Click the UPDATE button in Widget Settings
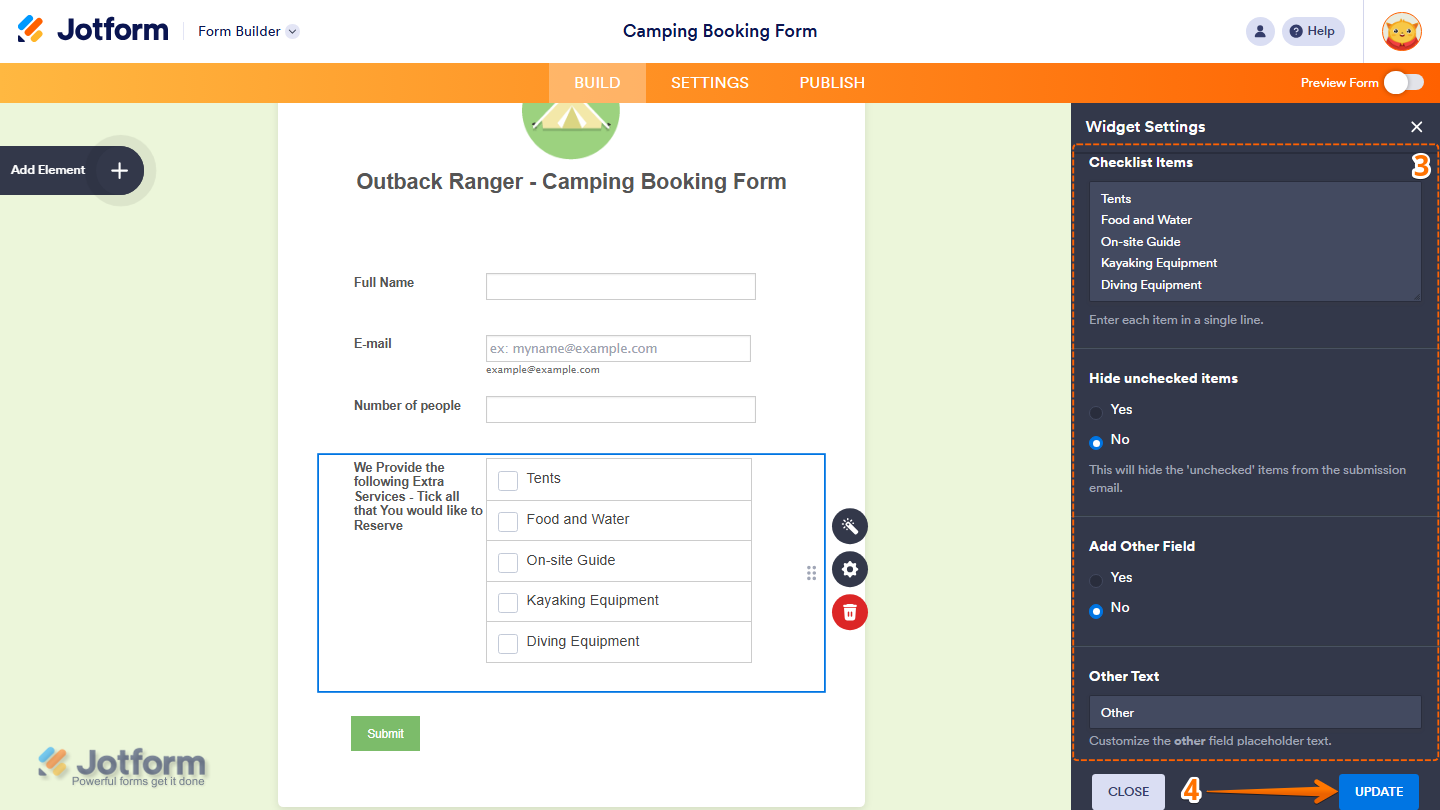Image resolution: width=1440 pixels, height=810 pixels. point(1378,790)
